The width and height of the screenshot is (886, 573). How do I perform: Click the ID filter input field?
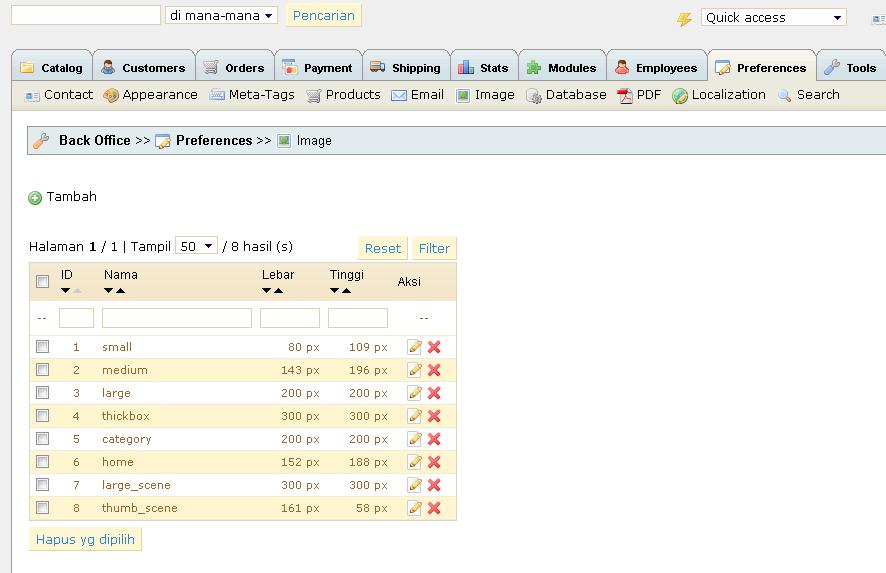[x=76, y=318]
